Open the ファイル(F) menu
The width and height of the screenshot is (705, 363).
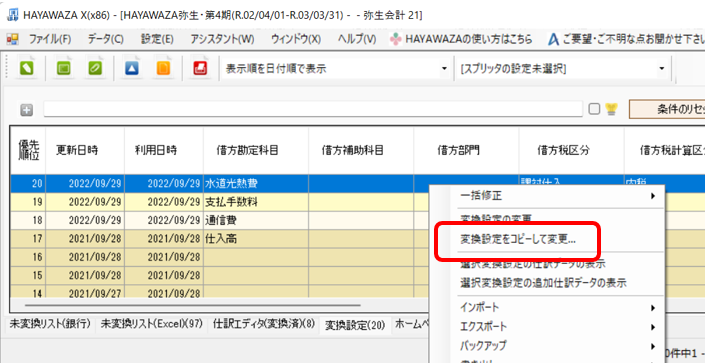(x=50, y=40)
